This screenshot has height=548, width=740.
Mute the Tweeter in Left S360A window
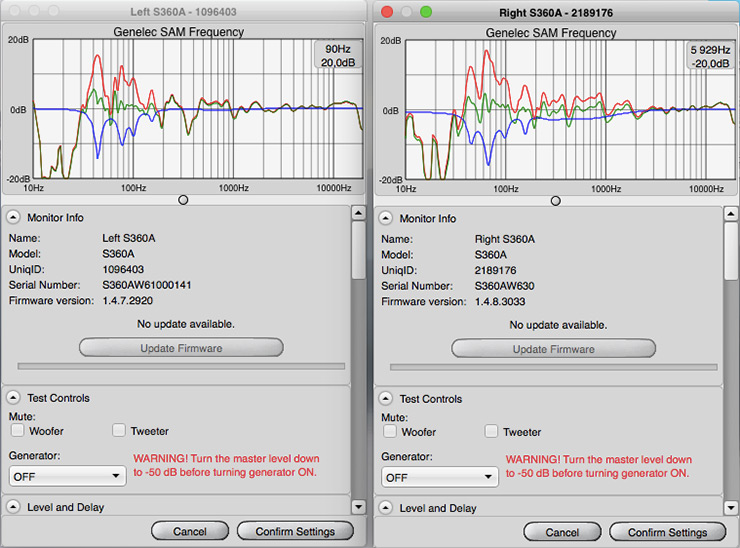119,430
